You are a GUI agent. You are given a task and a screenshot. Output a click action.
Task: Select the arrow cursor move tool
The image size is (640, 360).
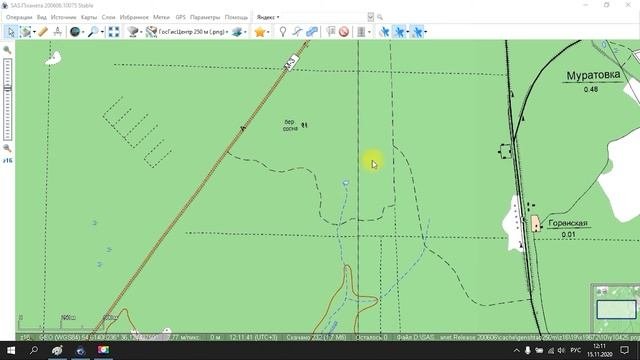click(11, 32)
